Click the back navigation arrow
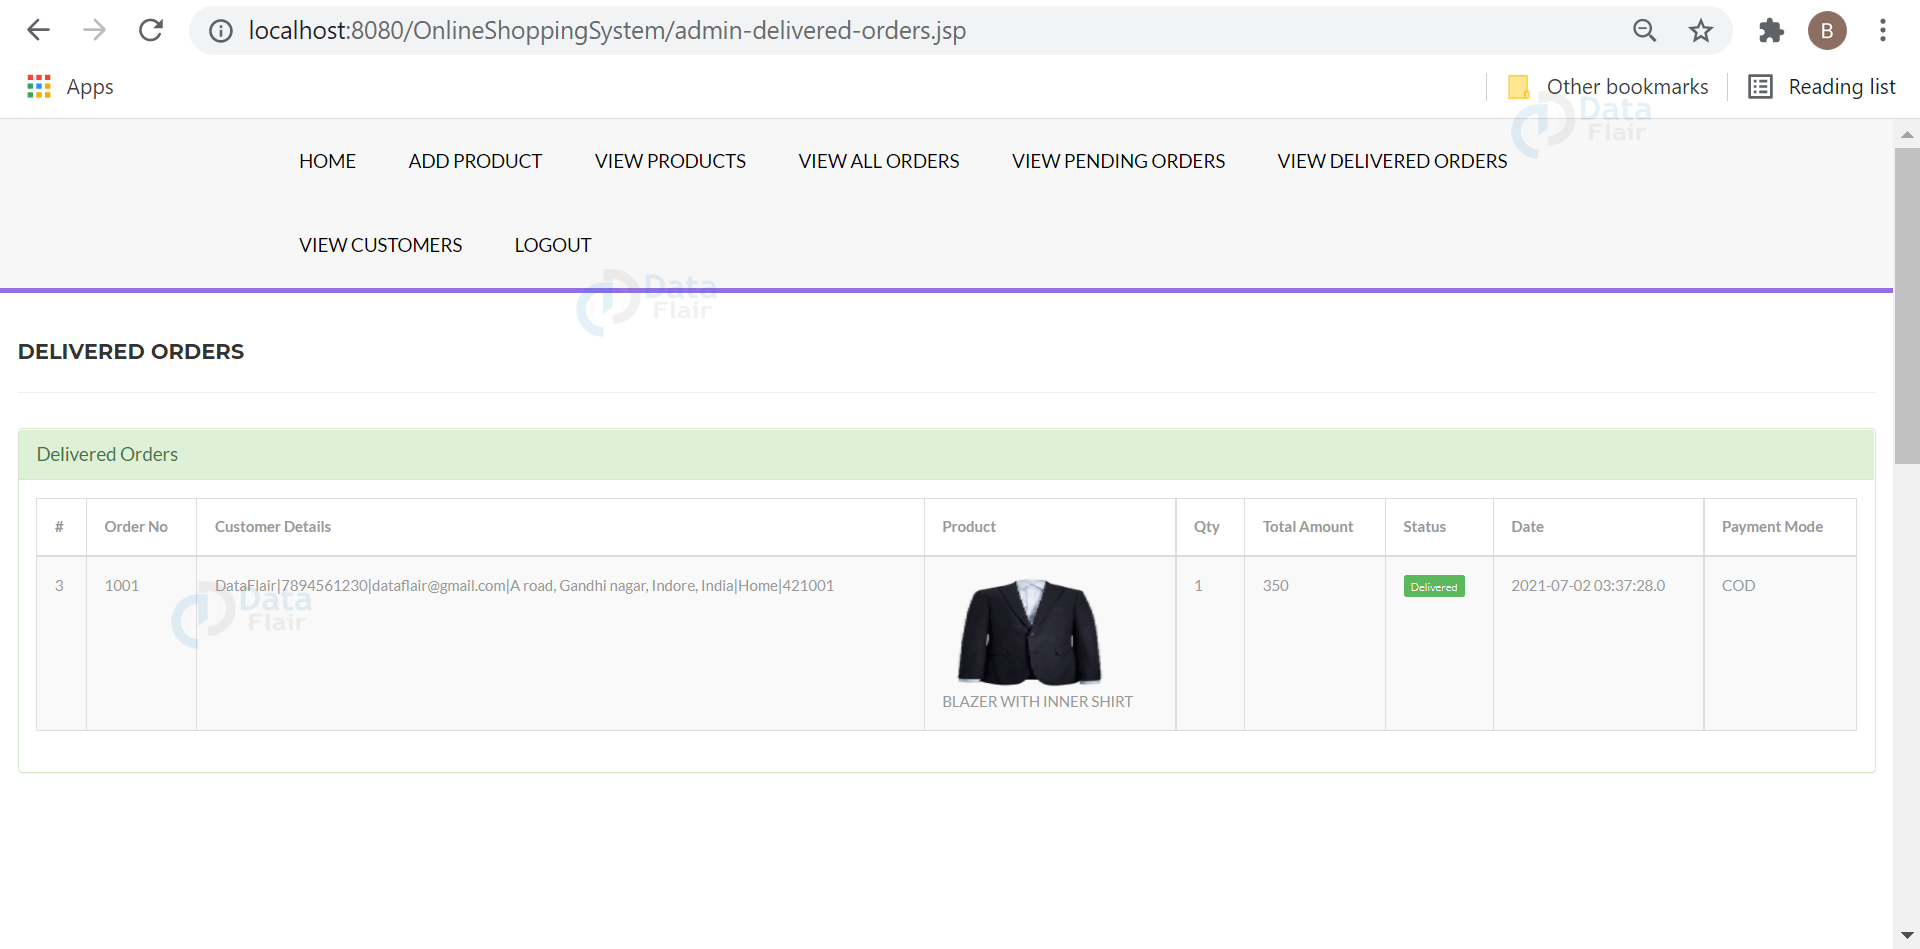The image size is (1920, 949). click(x=38, y=30)
